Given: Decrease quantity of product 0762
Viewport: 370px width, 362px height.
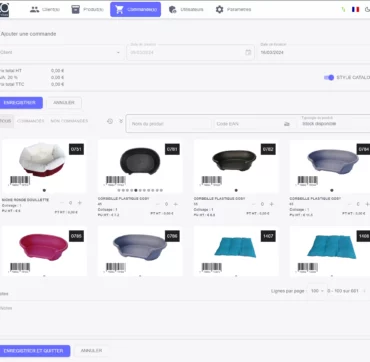Looking at the screenshot, I should [x=254, y=204].
